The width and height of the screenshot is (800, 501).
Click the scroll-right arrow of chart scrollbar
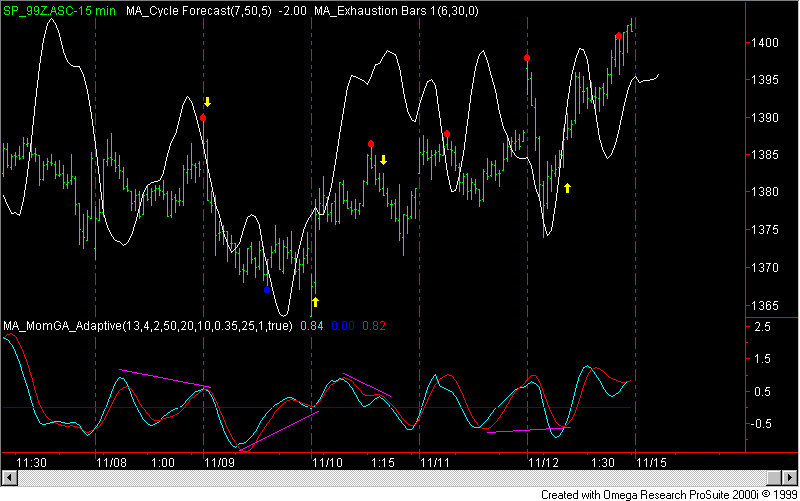(x=790, y=478)
